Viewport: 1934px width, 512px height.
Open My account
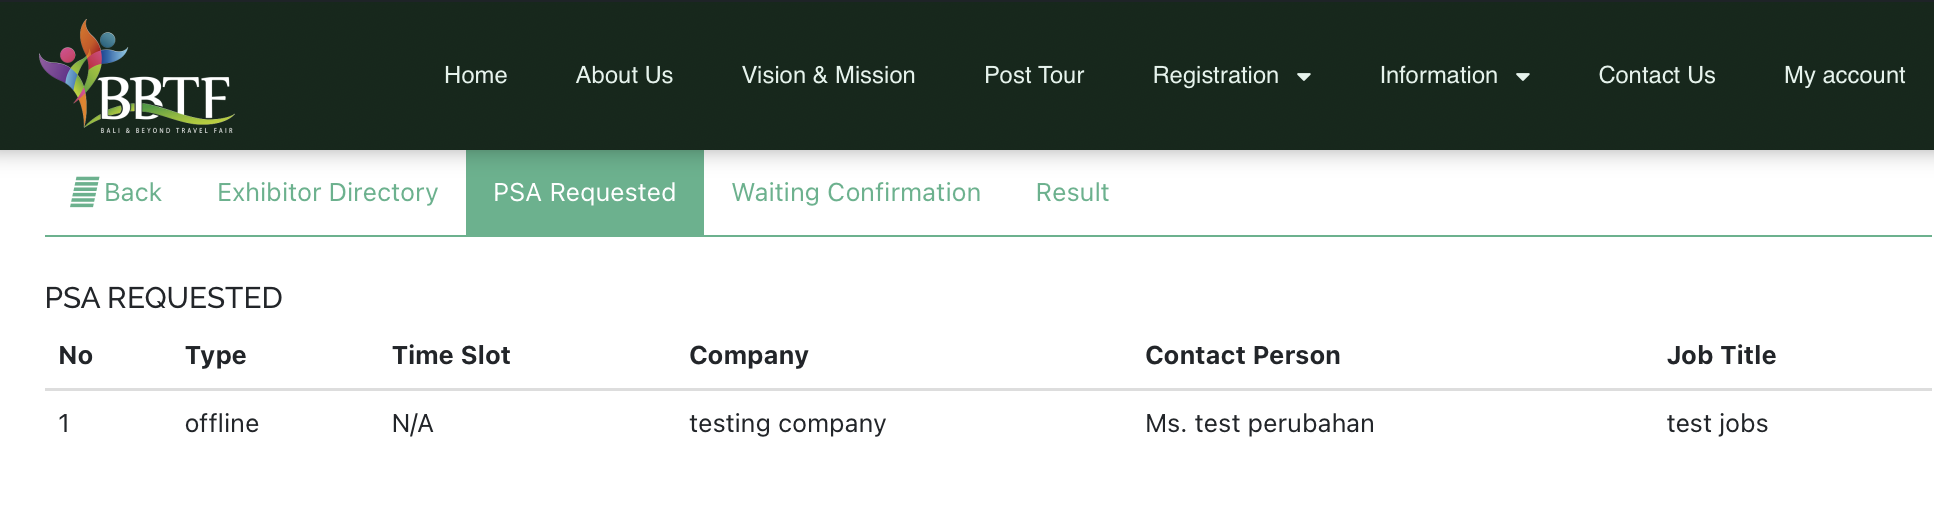click(x=1844, y=76)
